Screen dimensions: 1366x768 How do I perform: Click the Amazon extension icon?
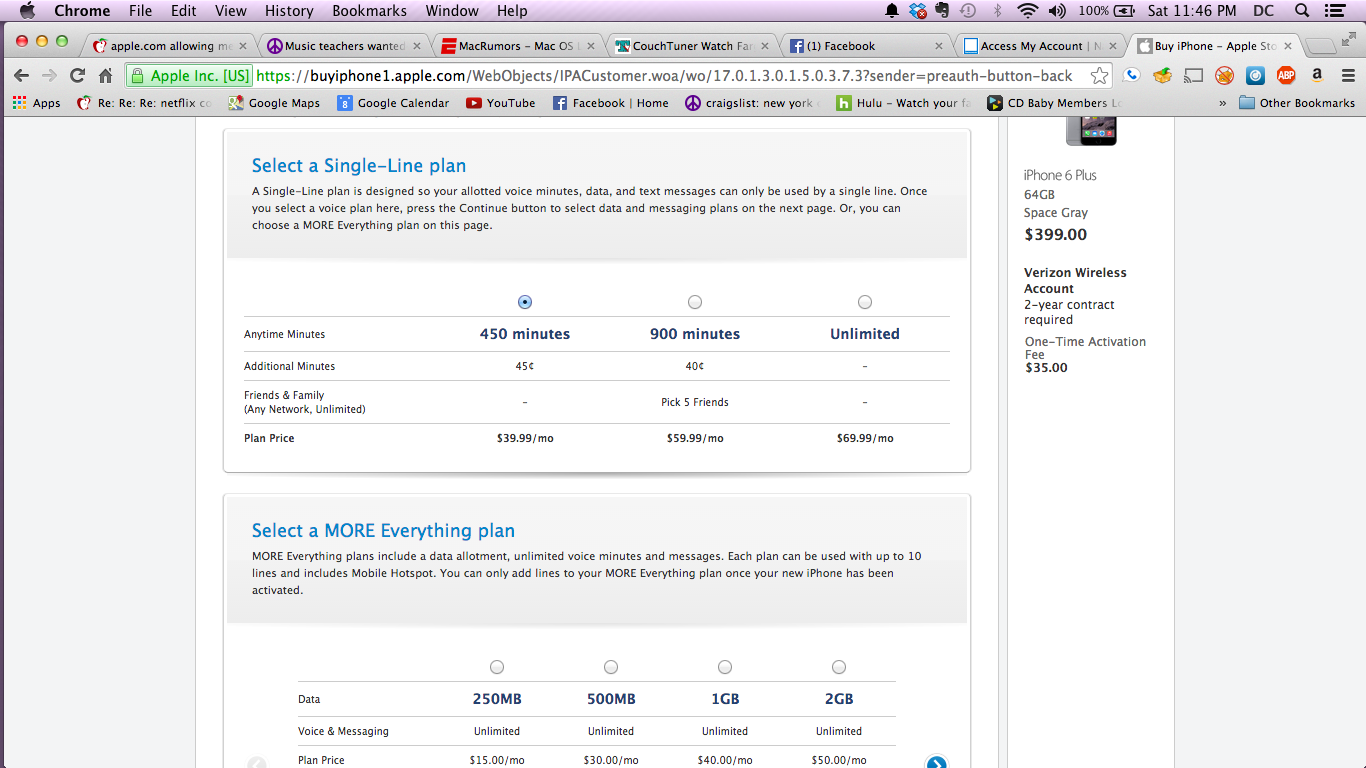pos(1317,75)
